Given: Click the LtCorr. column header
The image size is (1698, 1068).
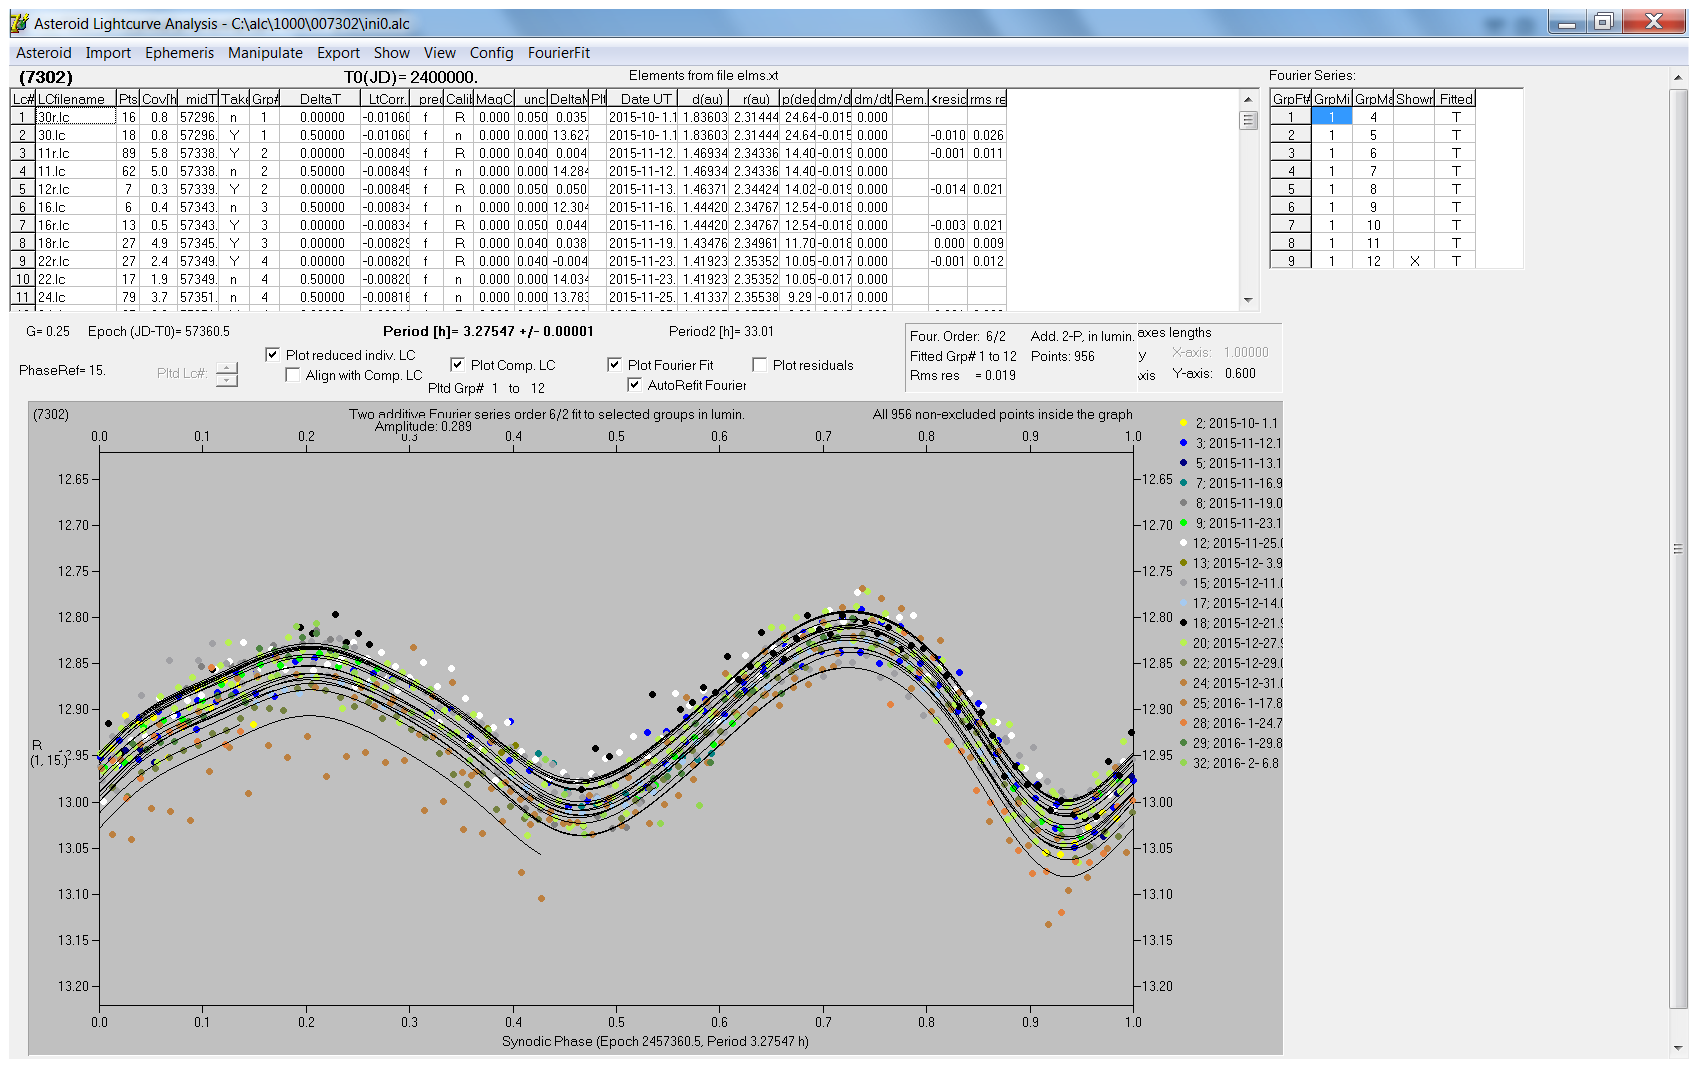Looking at the screenshot, I should point(386,99).
